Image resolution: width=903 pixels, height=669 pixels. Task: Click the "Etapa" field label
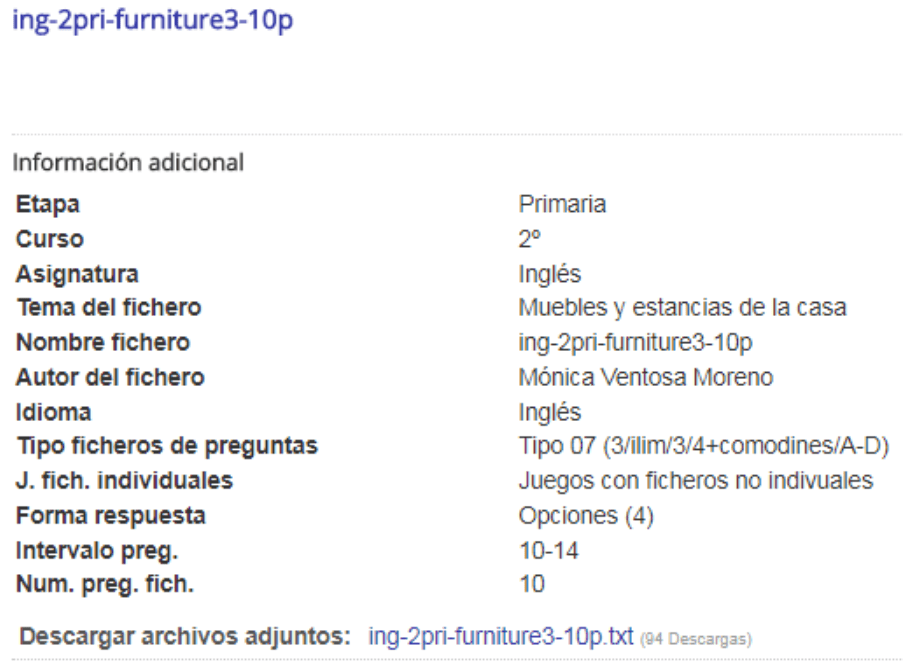coord(48,205)
